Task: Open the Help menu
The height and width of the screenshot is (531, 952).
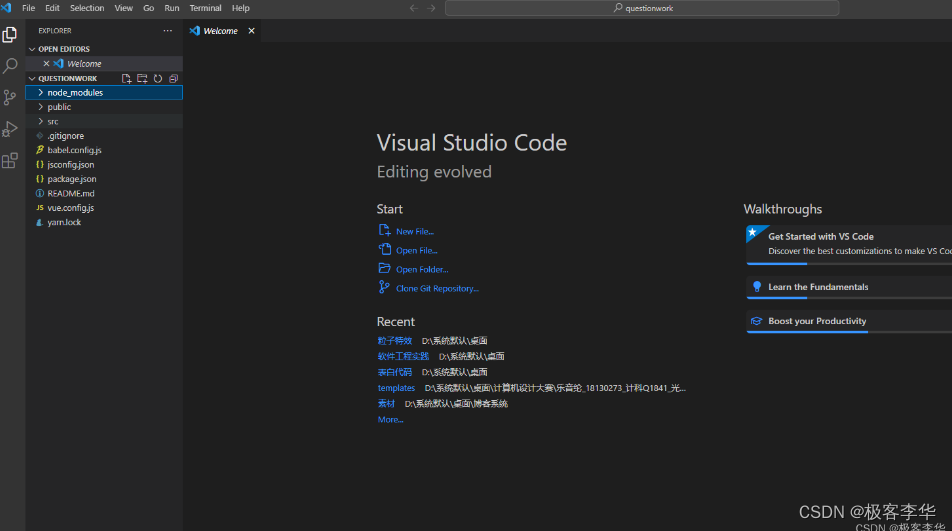Action: (x=240, y=8)
